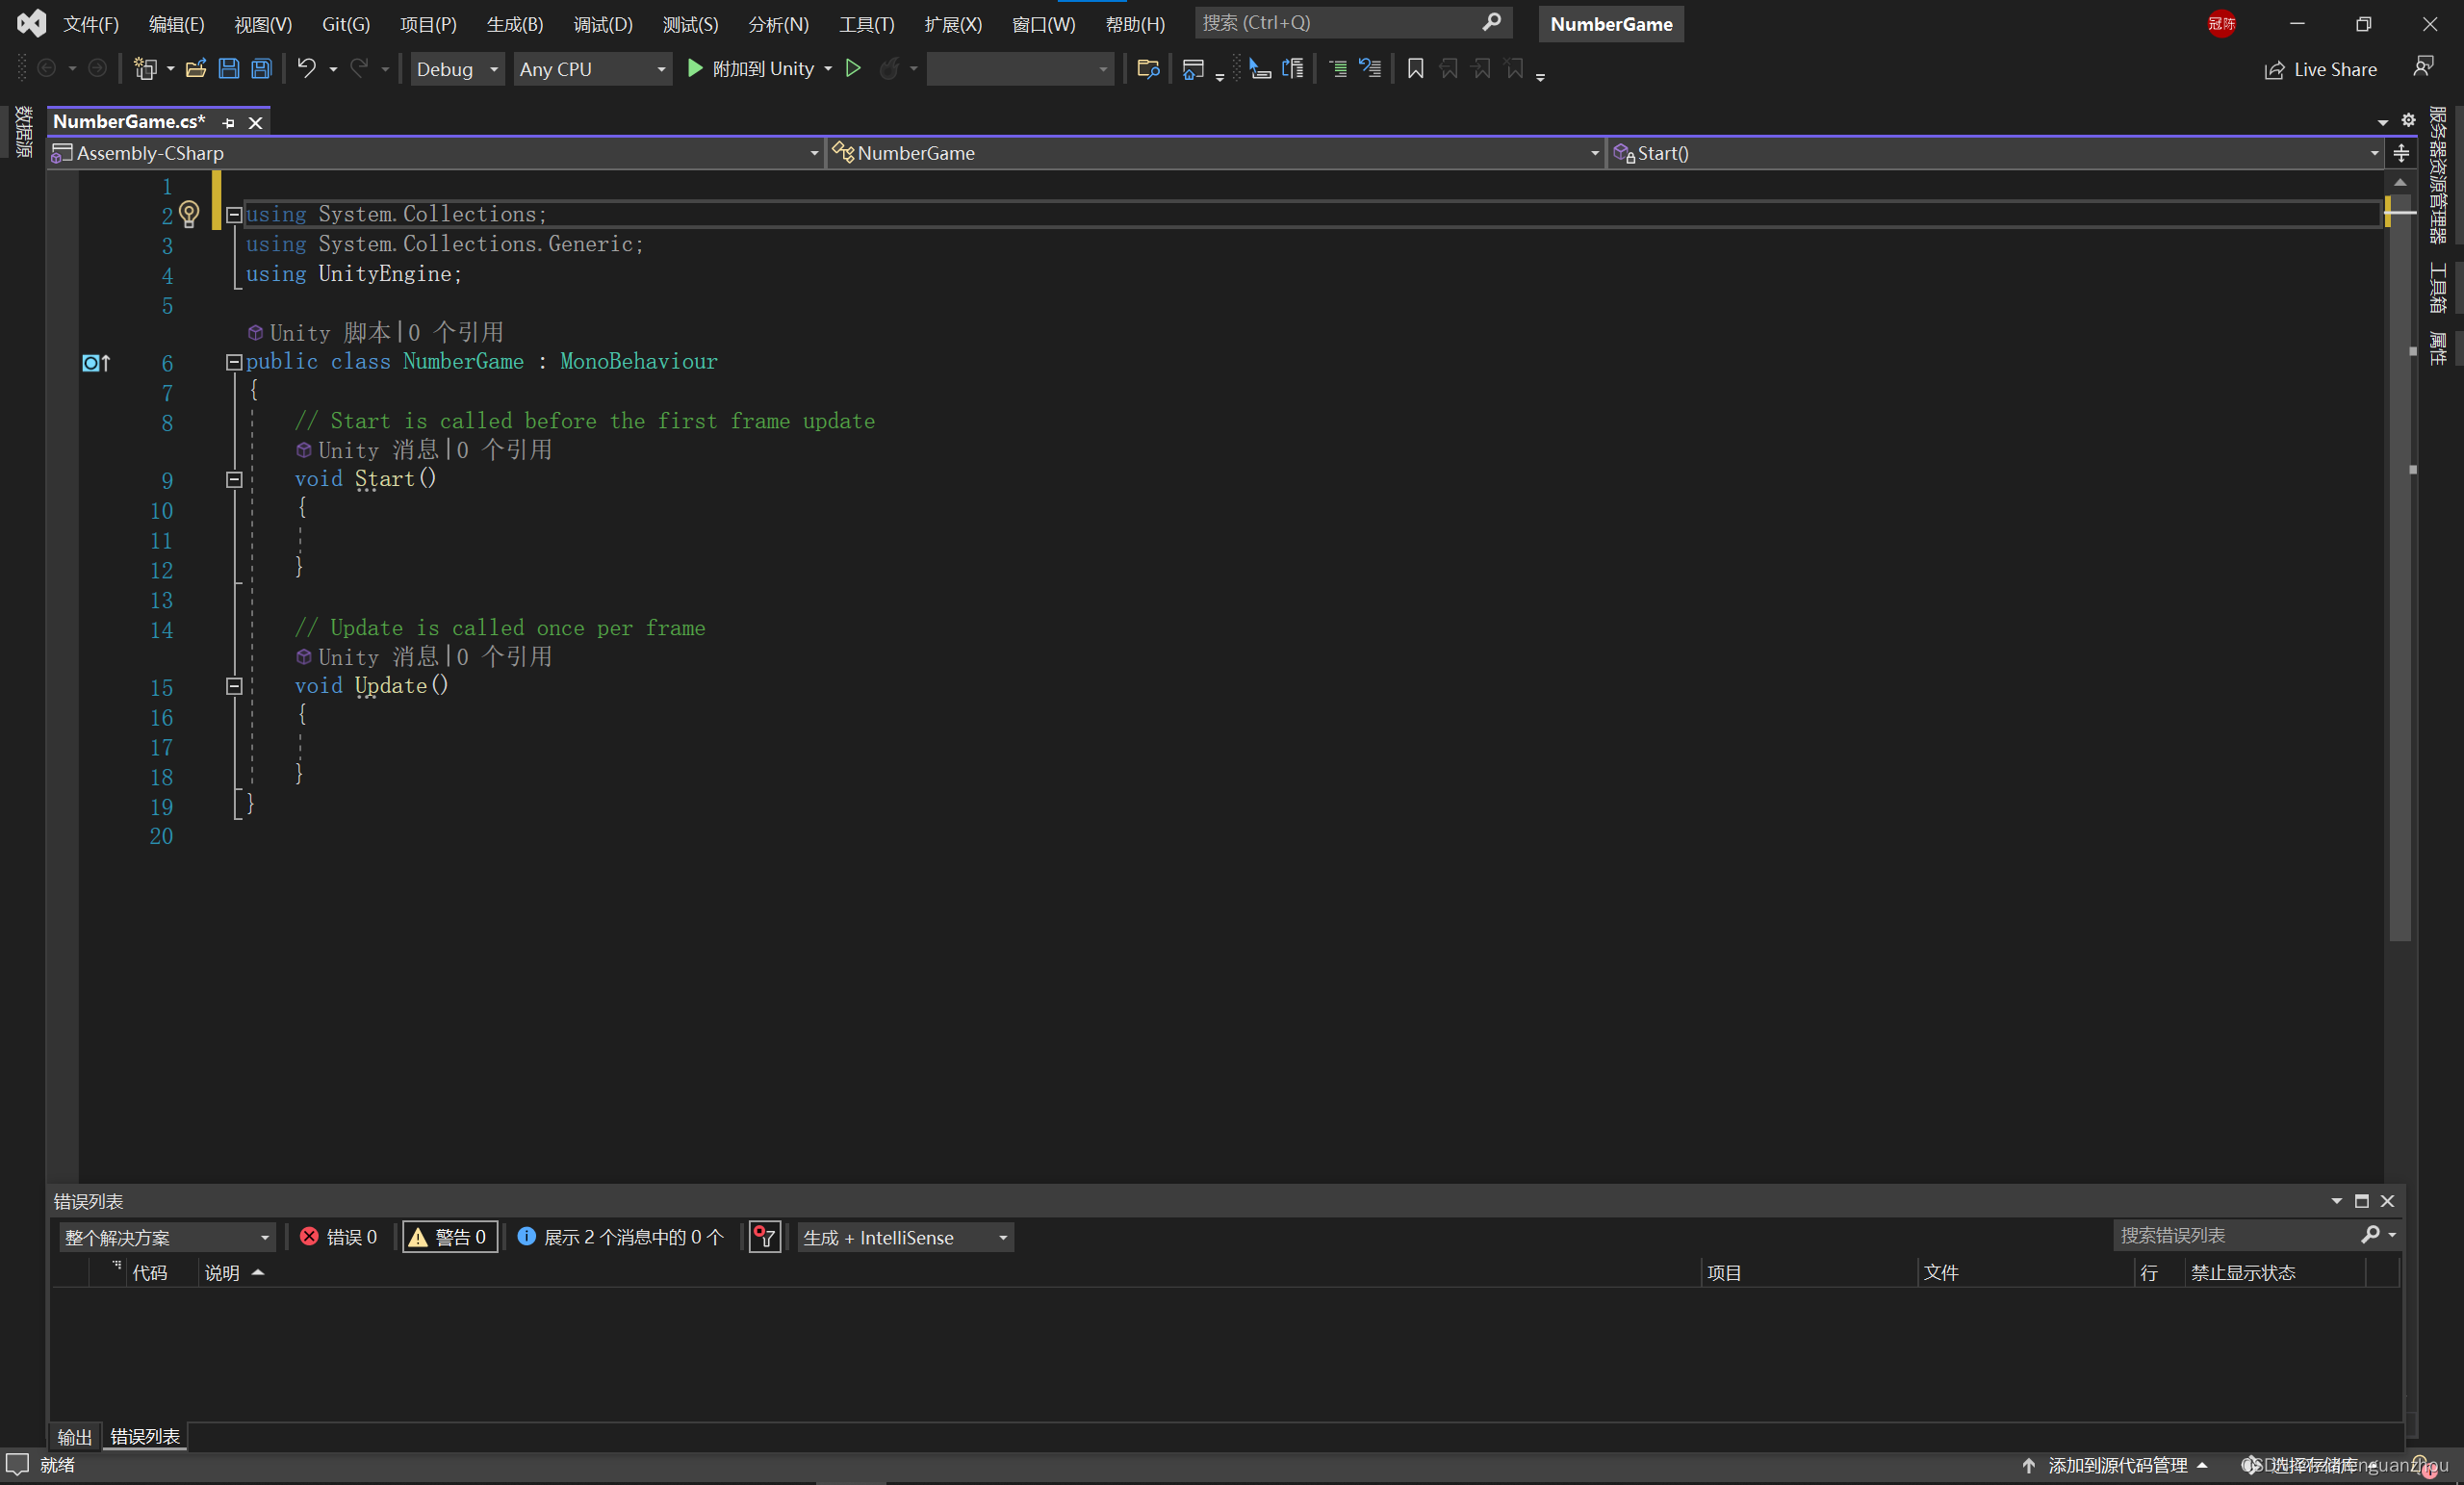This screenshot has width=2464, height=1485.
Task: Click the Open File folder icon
Action: (x=196, y=69)
